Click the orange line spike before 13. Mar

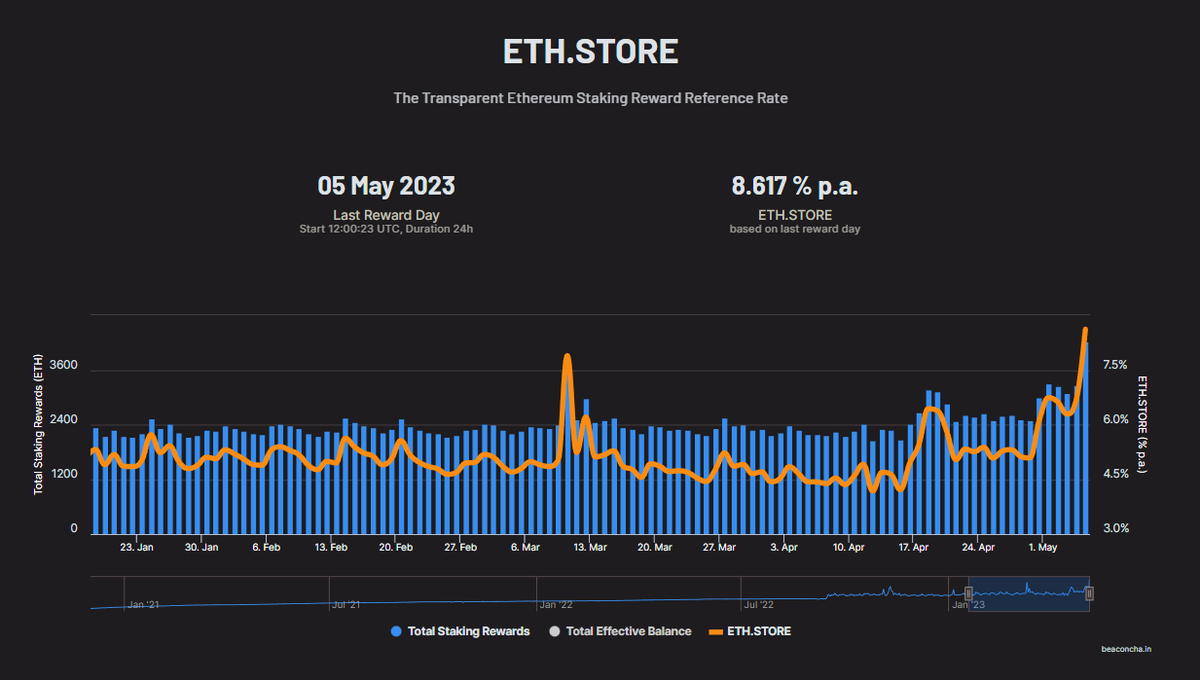click(567, 358)
